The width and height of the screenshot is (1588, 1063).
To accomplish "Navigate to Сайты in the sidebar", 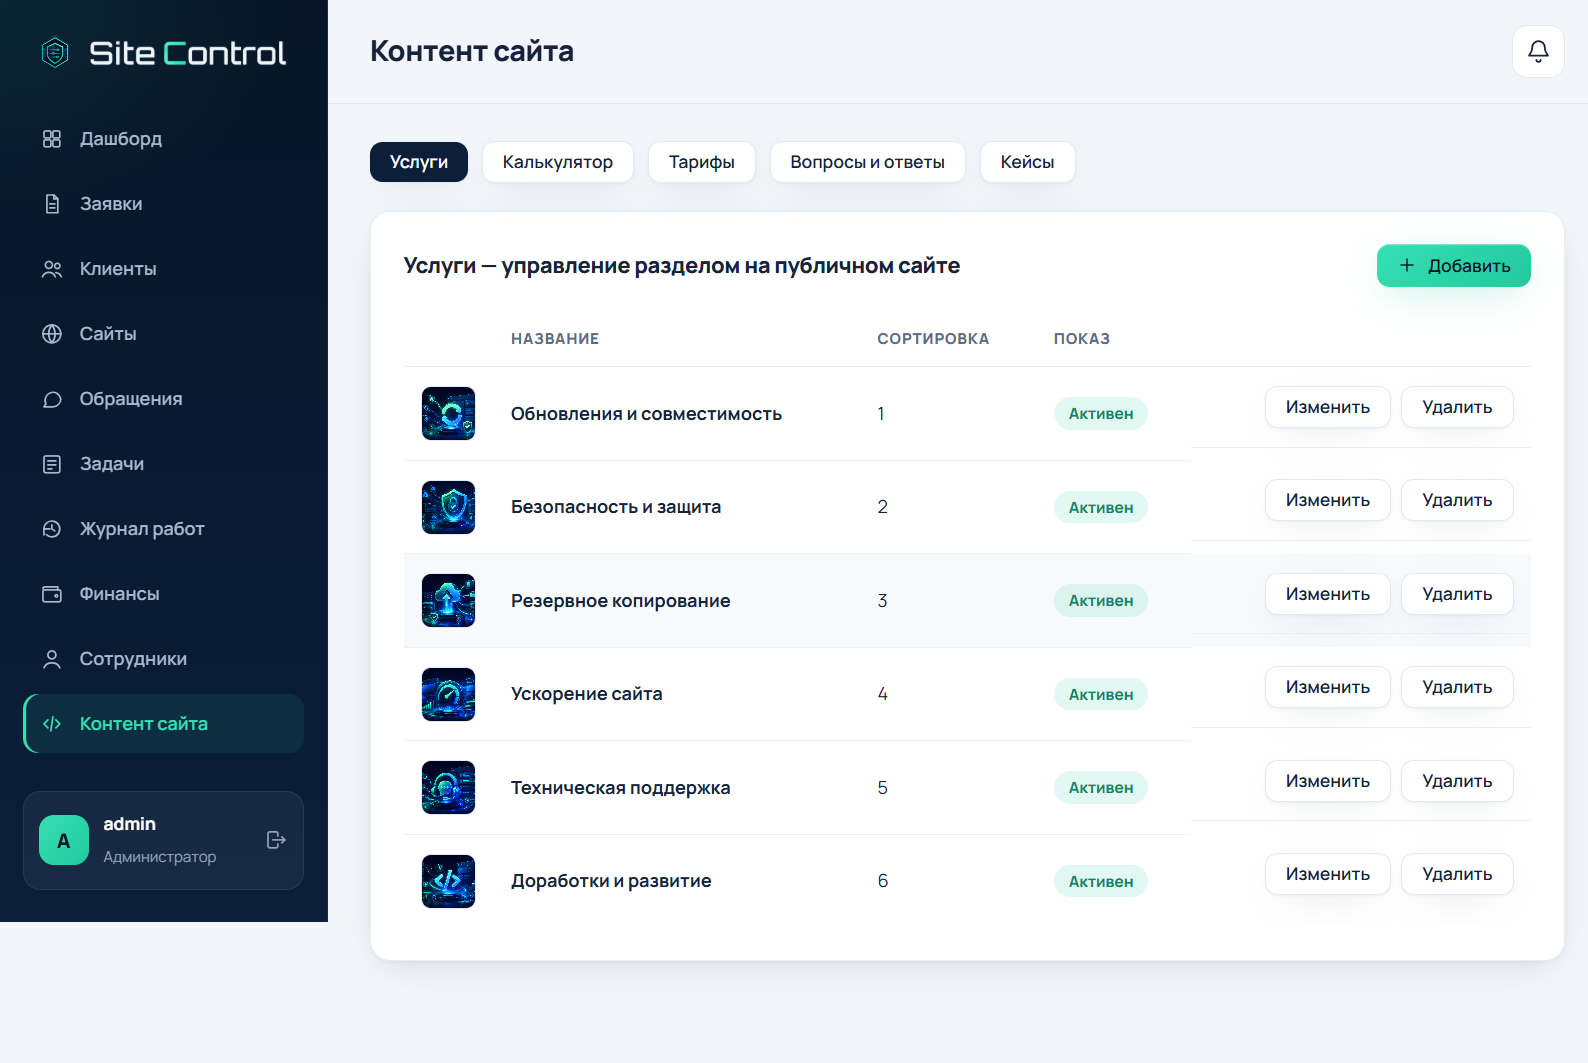I will tap(164, 334).
